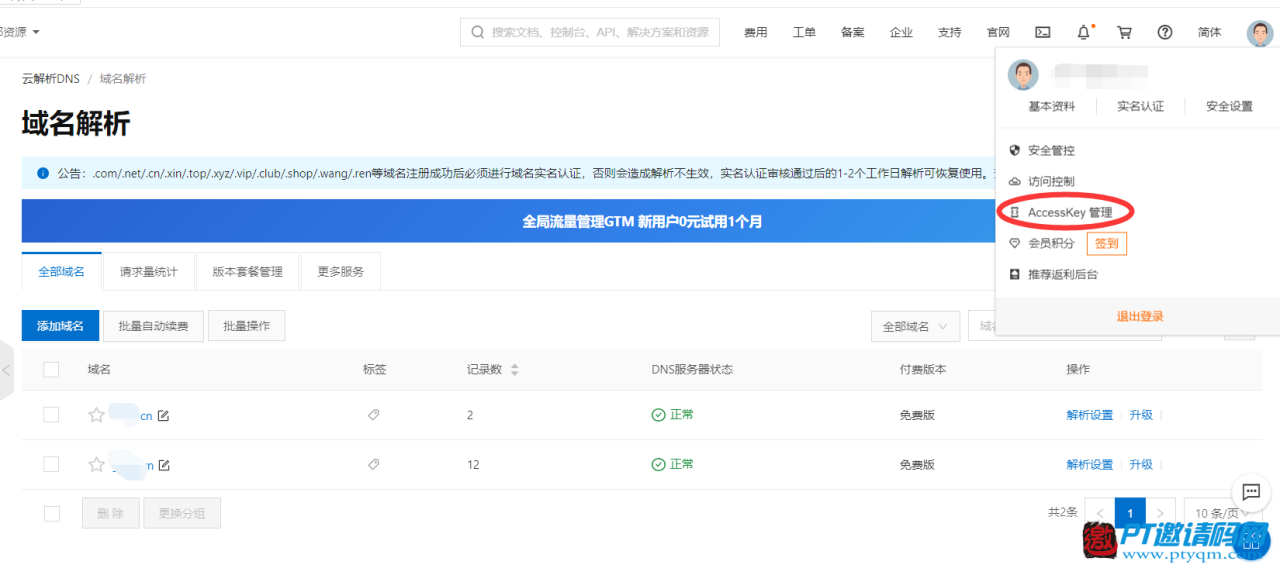The width and height of the screenshot is (1280, 575).
Task: Select AccessKey 管理 in account menu
Action: point(1069,212)
